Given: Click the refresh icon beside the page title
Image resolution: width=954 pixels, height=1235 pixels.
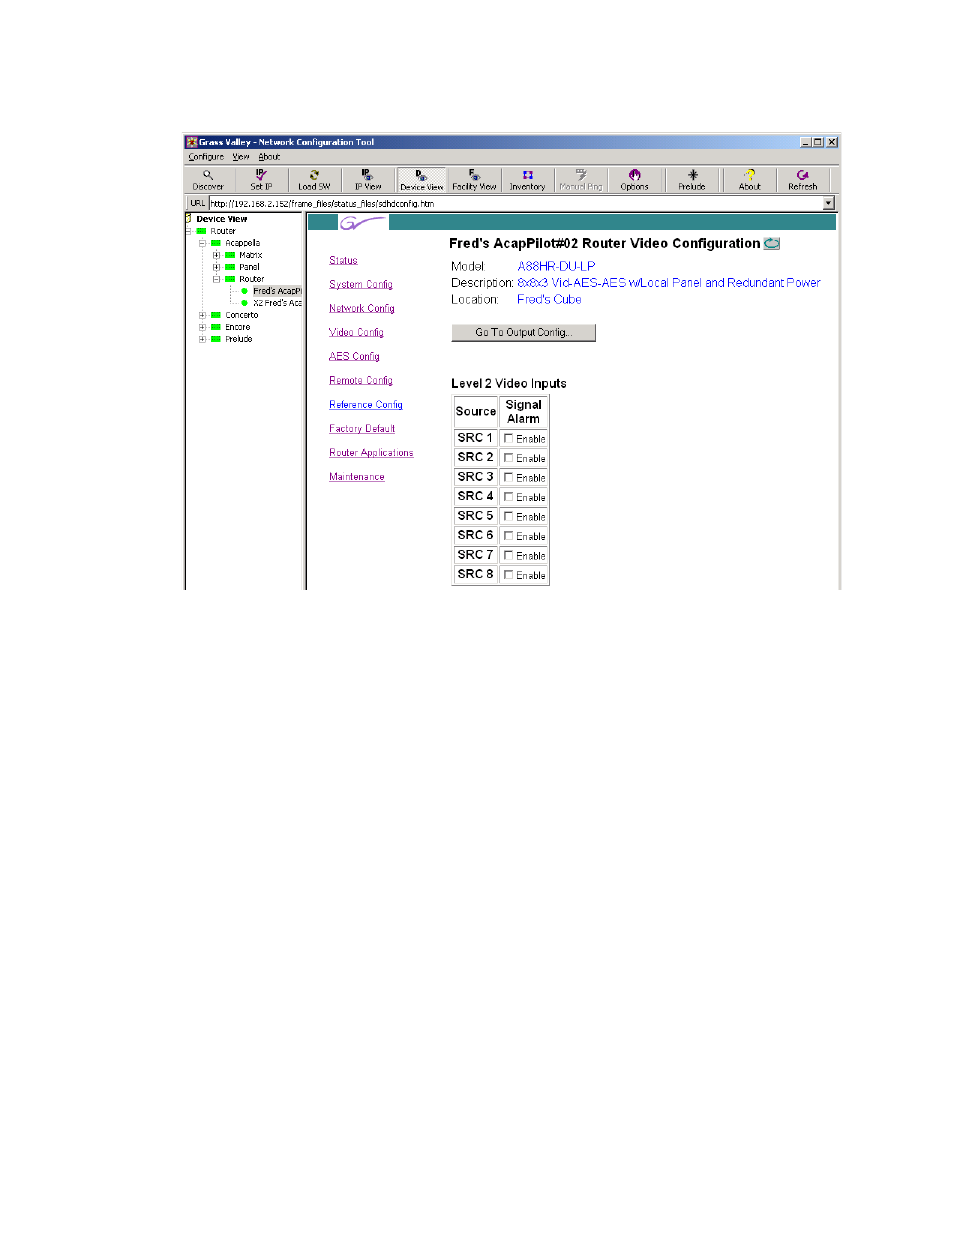Looking at the screenshot, I should click(772, 243).
